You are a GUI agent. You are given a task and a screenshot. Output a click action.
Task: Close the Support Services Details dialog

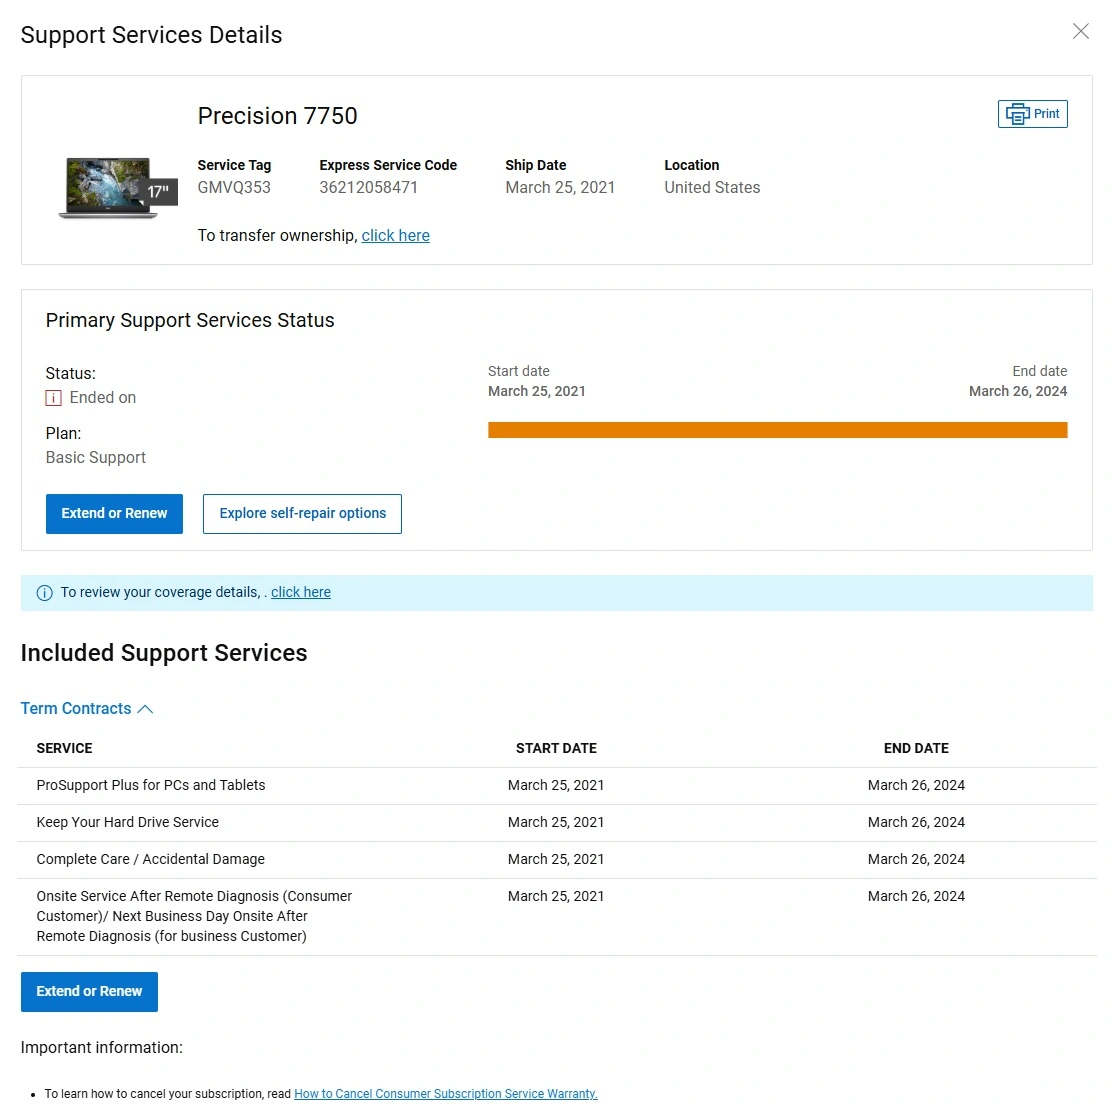pos(1080,31)
